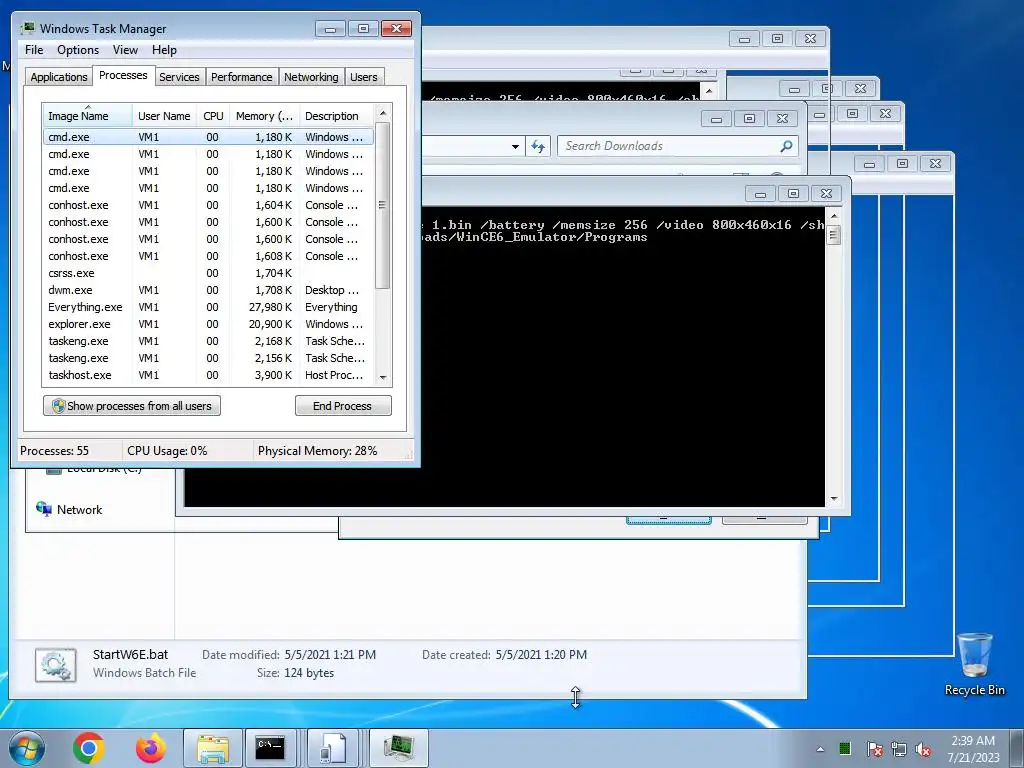Sort processes by the Memory column header
Viewport: 1024px width, 768px height.
tap(264, 116)
